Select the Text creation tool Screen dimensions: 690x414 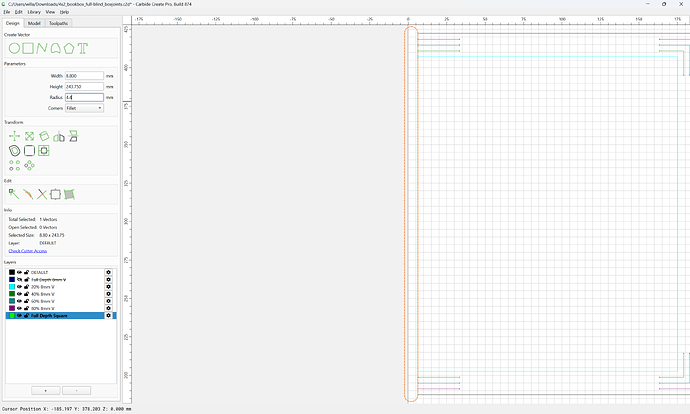pyautogui.click(x=83, y=48)
